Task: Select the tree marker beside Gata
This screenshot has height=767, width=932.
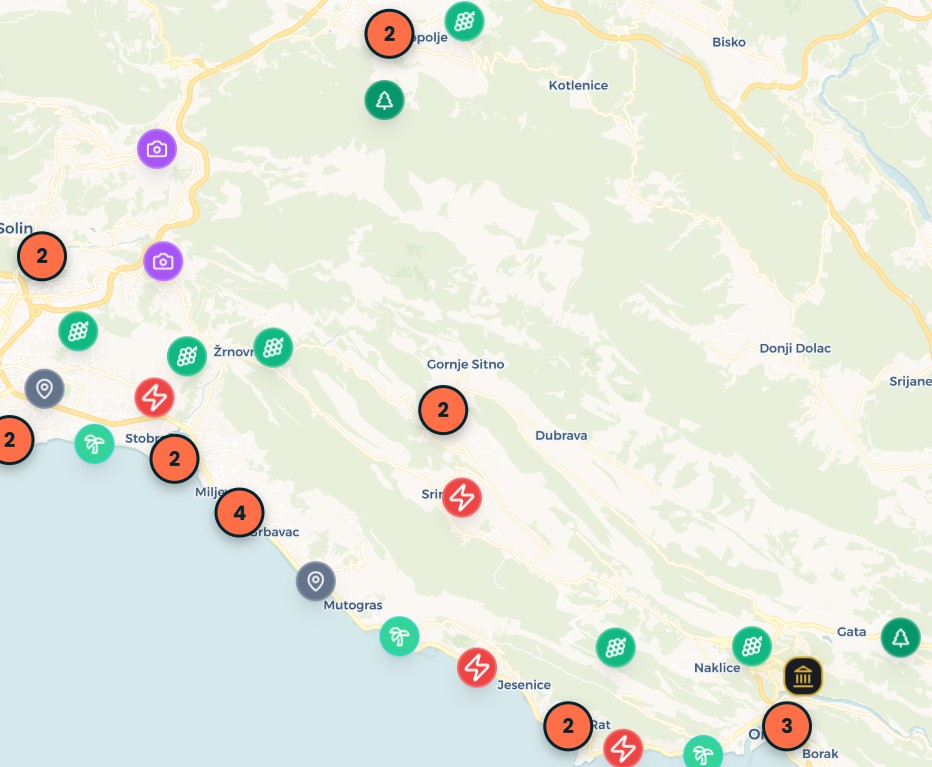Action: (x=900, y=637)
